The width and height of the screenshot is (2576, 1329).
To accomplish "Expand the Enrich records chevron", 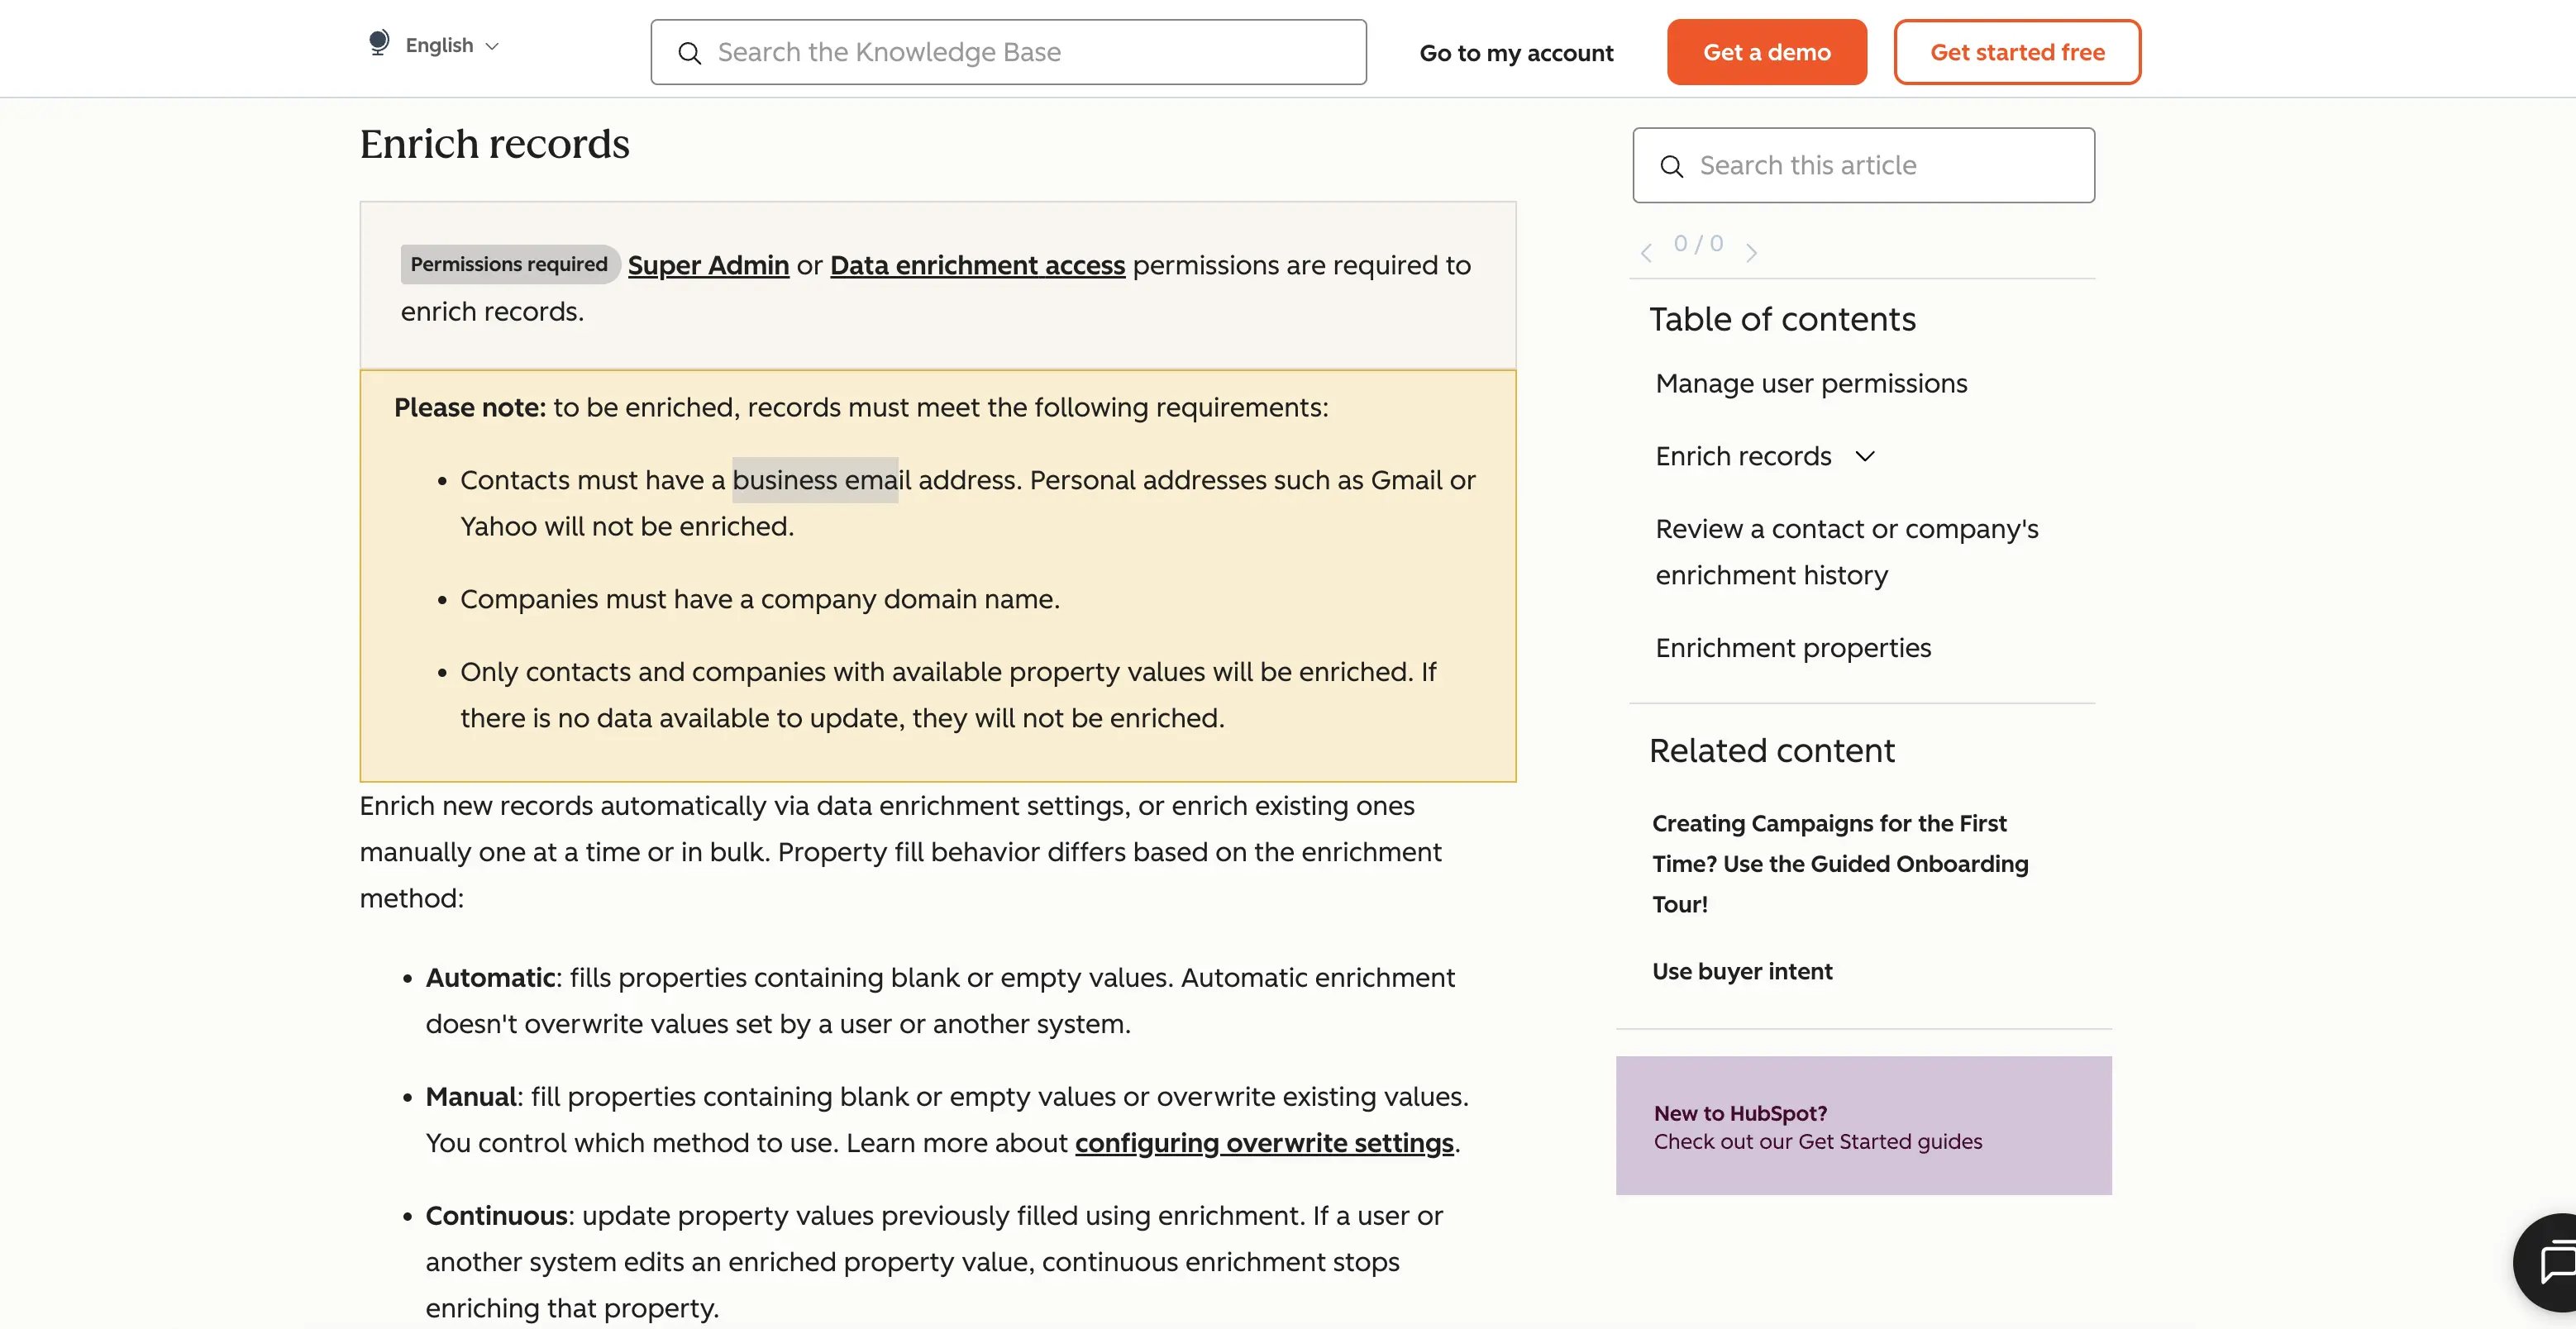I will click(1865, 456).
